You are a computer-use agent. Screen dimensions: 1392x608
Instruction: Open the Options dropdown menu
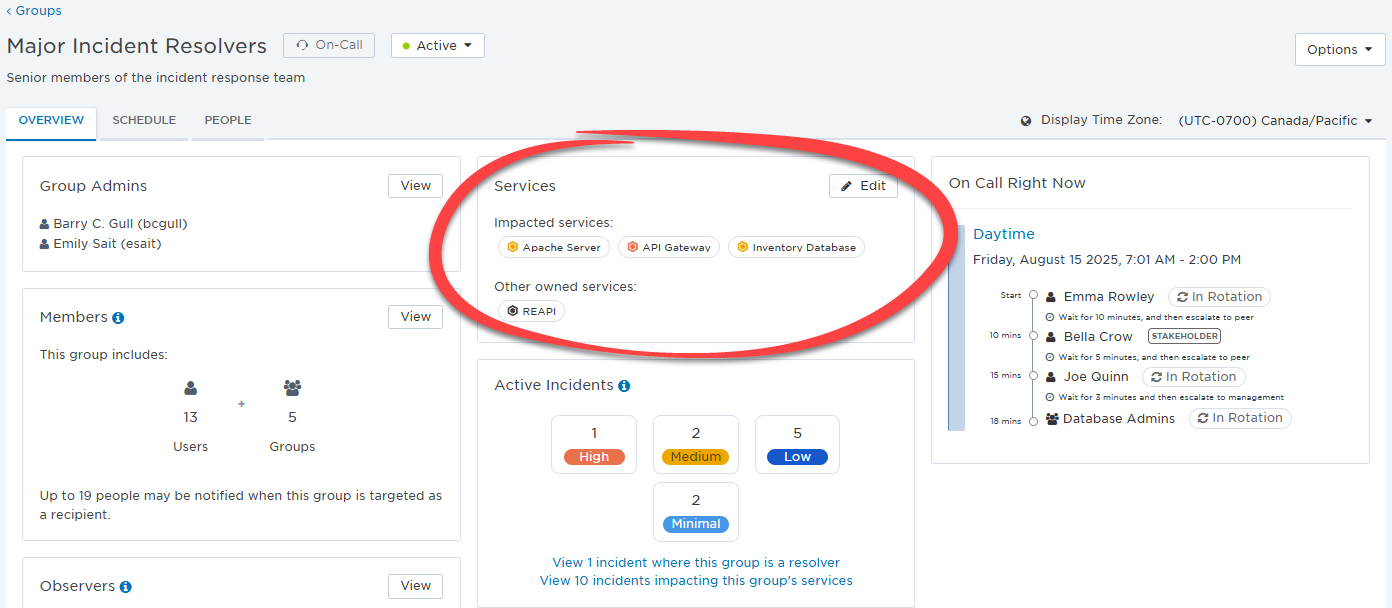[x=1340, y=49]
